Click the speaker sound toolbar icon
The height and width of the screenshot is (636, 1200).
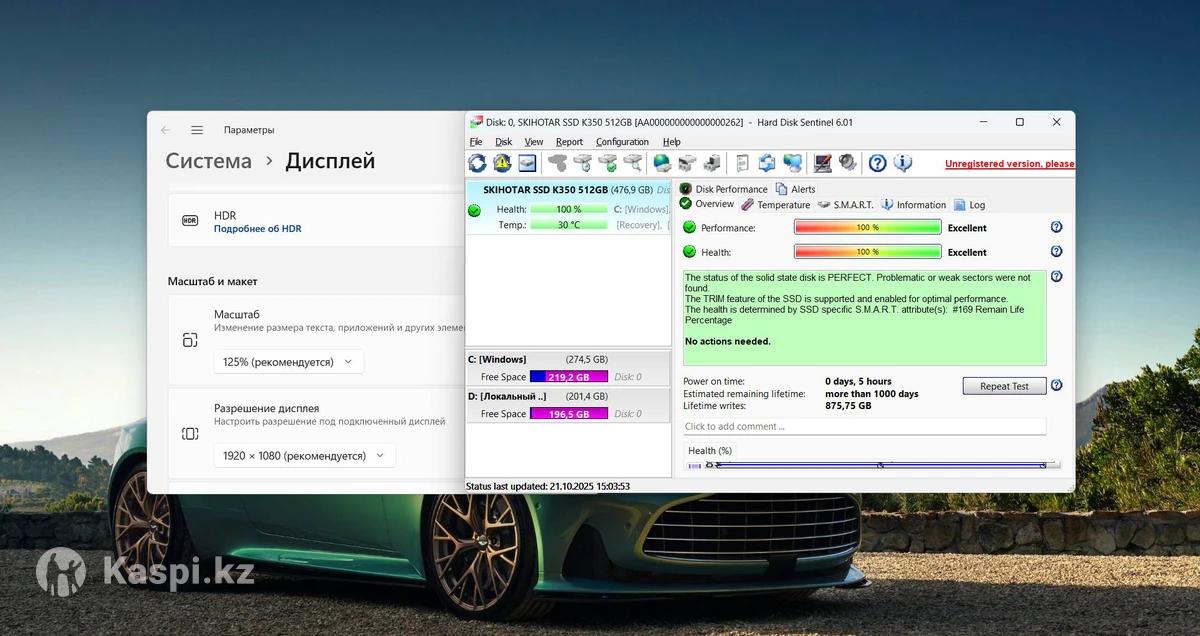[847, 163]
